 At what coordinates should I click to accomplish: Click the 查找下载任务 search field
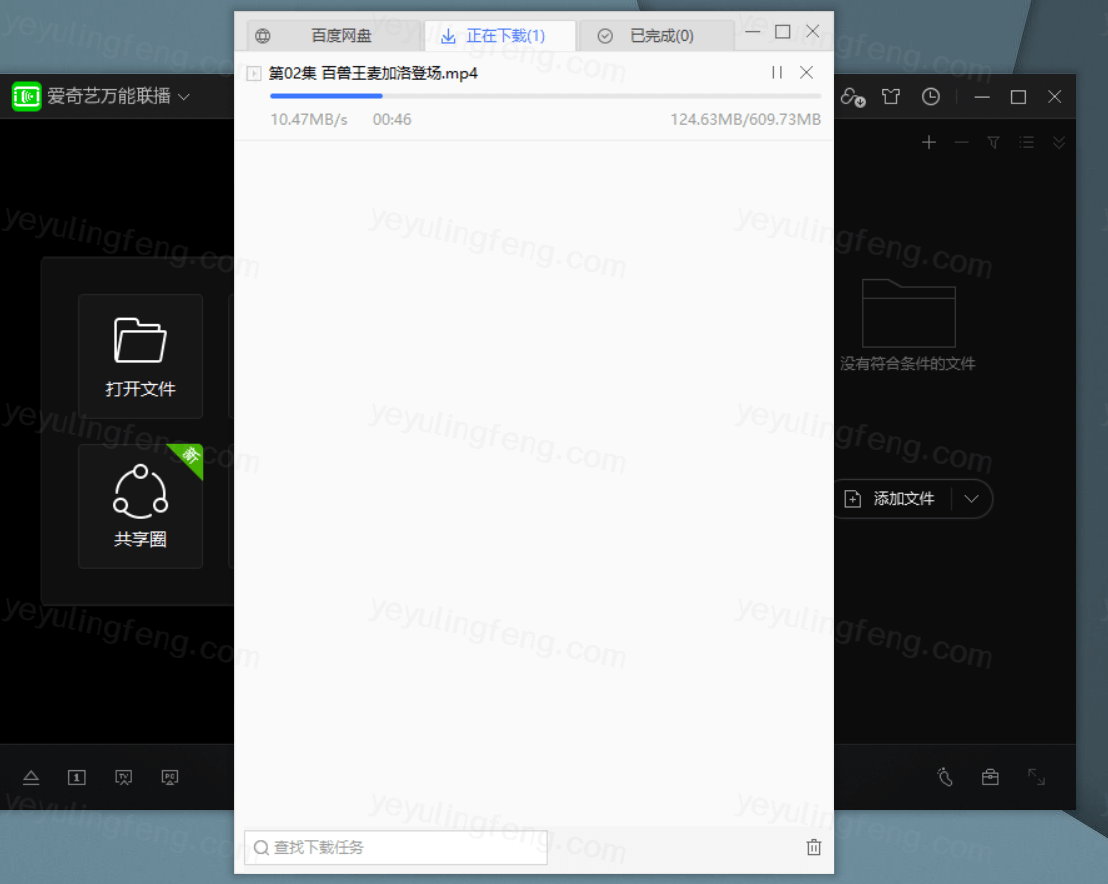(396, 847)
